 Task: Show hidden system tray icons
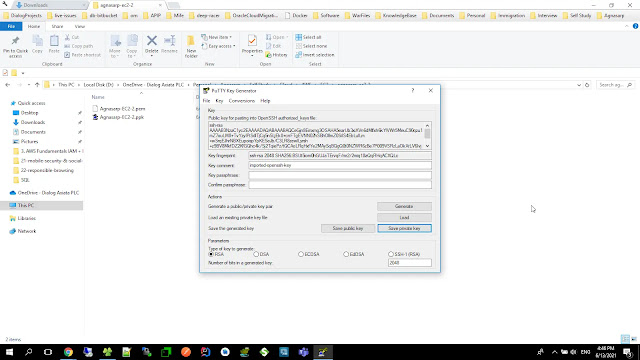[554, 352]
